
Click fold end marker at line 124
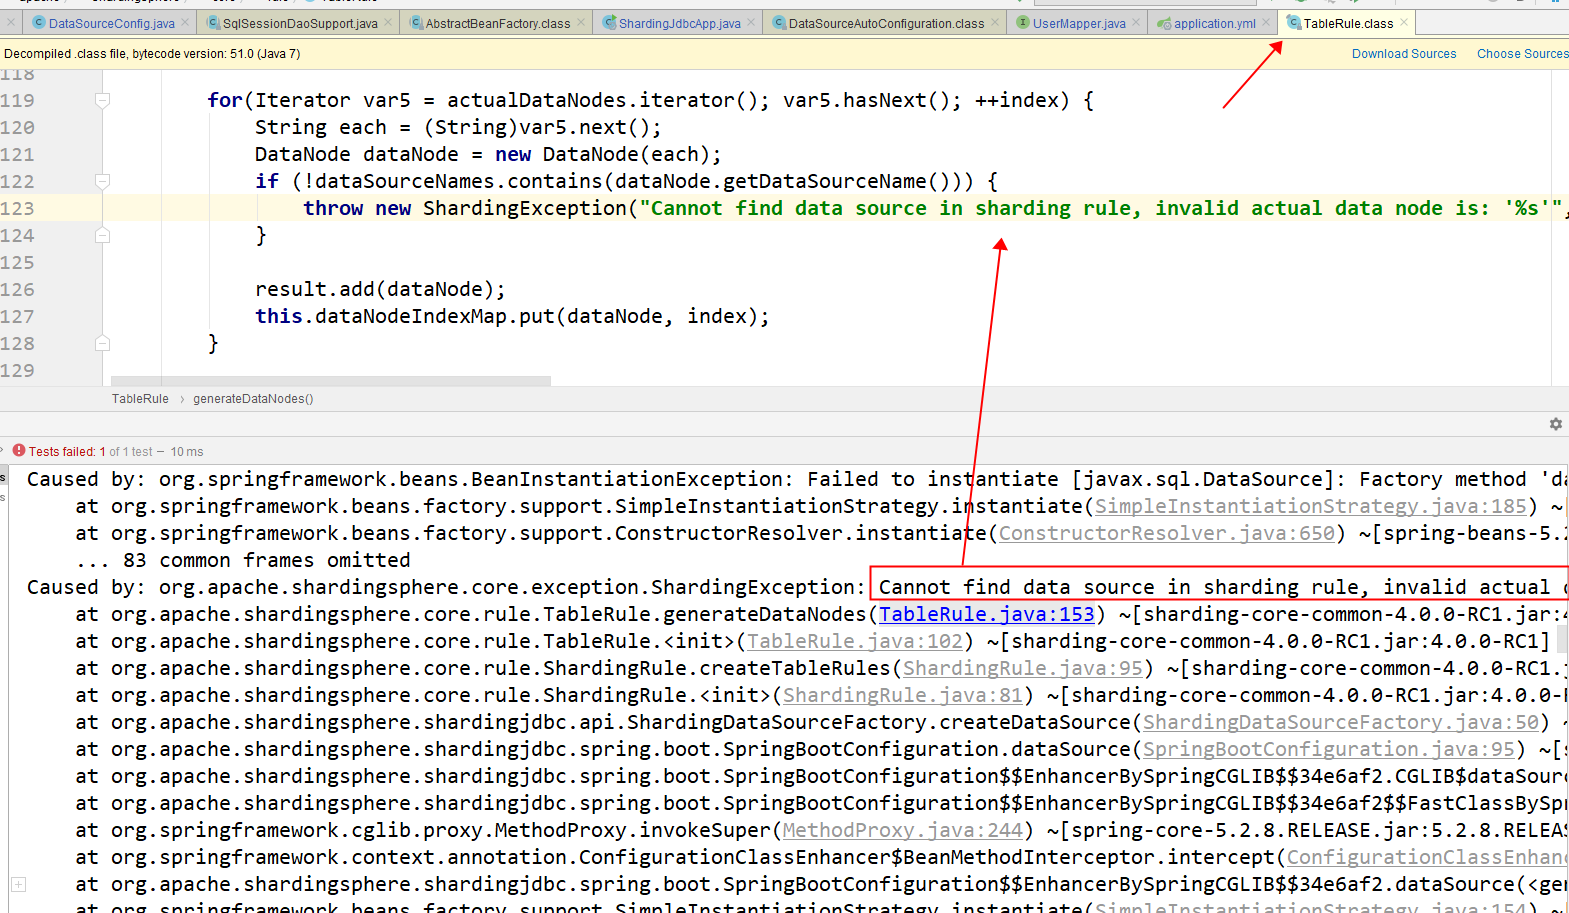[102, 235]
